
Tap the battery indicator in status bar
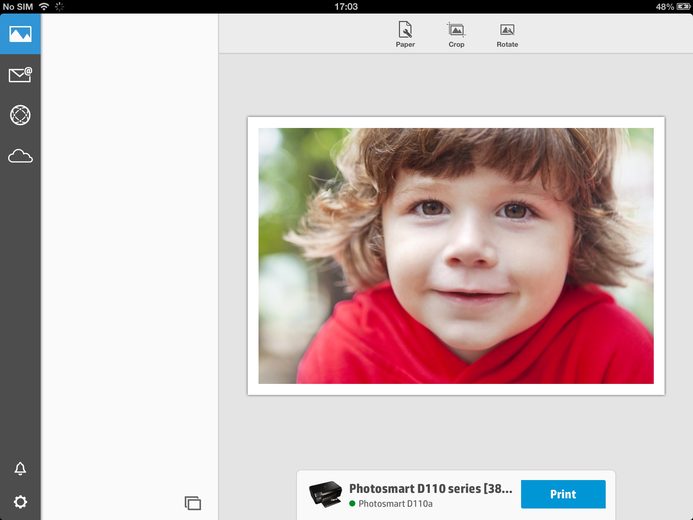(x=683, y=7)
